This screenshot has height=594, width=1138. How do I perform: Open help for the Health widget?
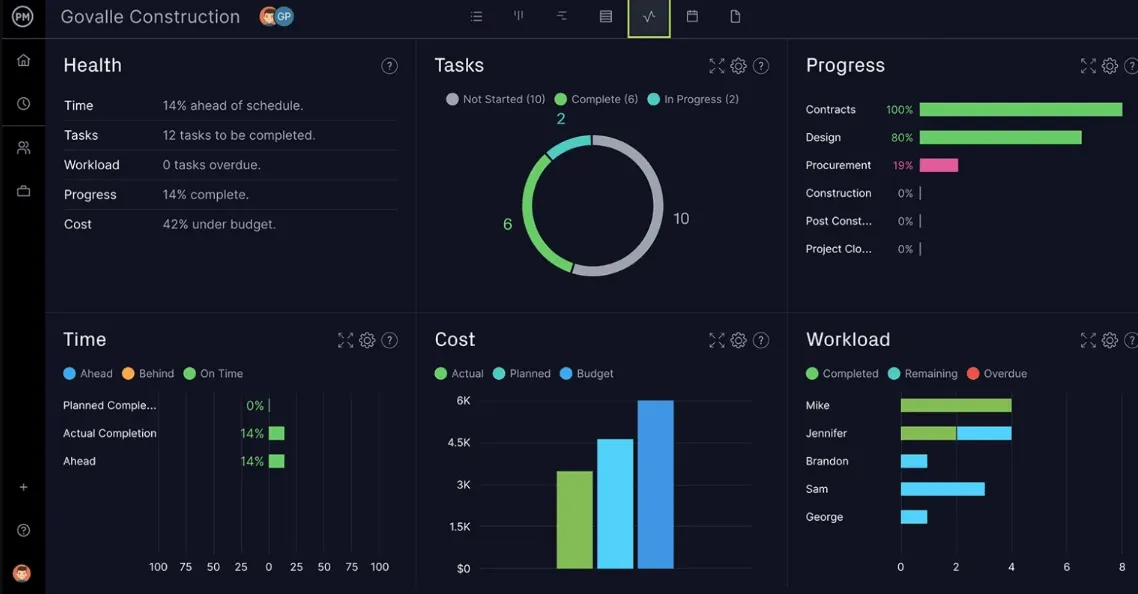[x=390, y=66]
